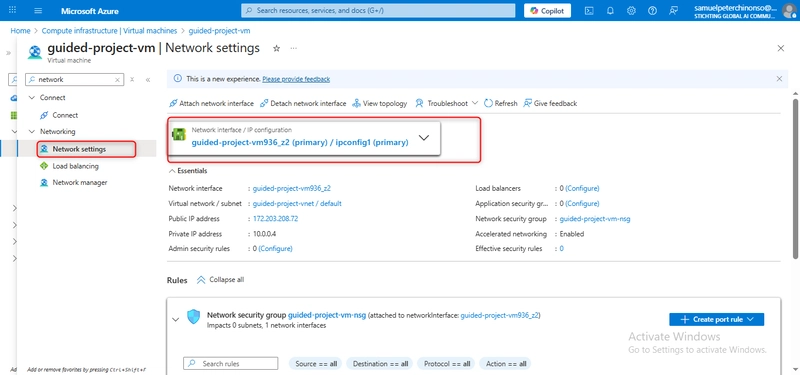This screenshot has width=800, height=375.
Task: Open the more options ellipsis by title
Action: [293, 48]
